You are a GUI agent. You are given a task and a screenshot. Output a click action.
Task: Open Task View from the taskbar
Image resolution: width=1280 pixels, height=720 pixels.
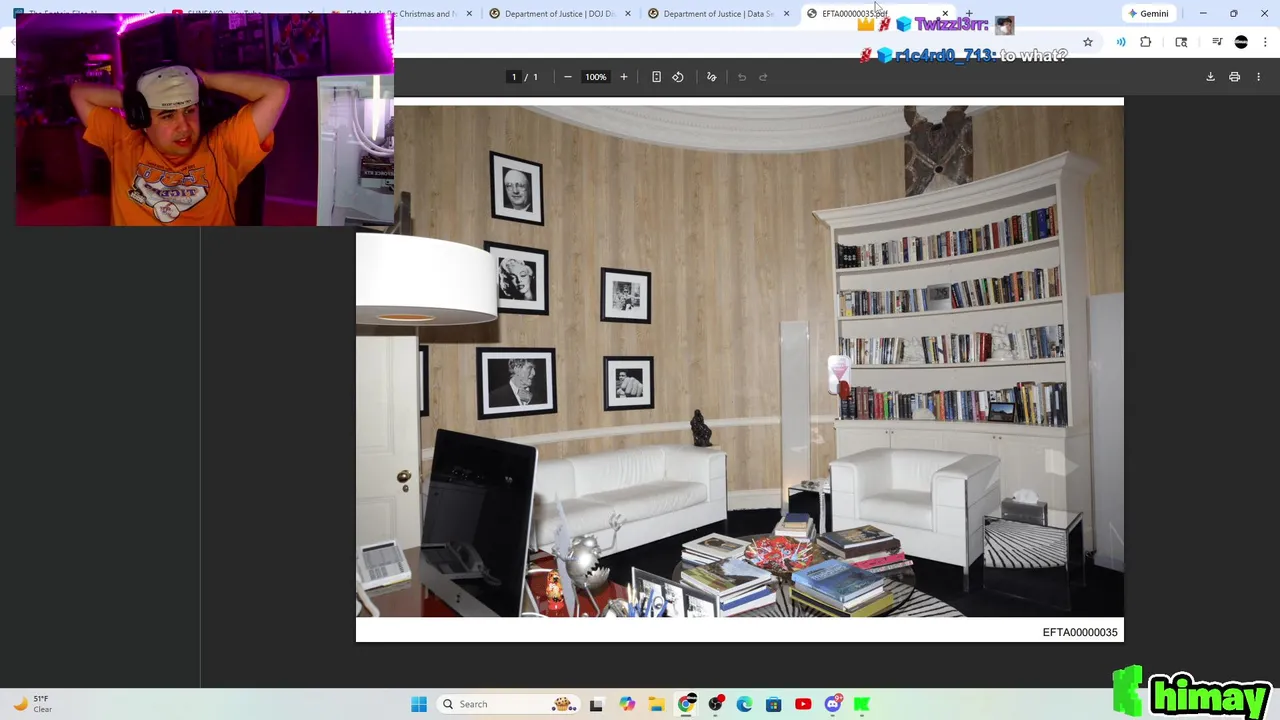(596, 704)
